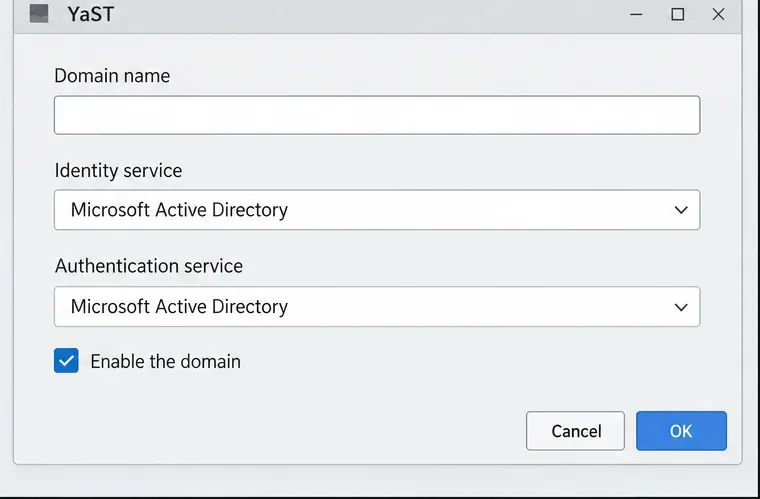Screen dimensions: 760x499
Task: Click the Domain name input field
Action: [x=377, y=115]
